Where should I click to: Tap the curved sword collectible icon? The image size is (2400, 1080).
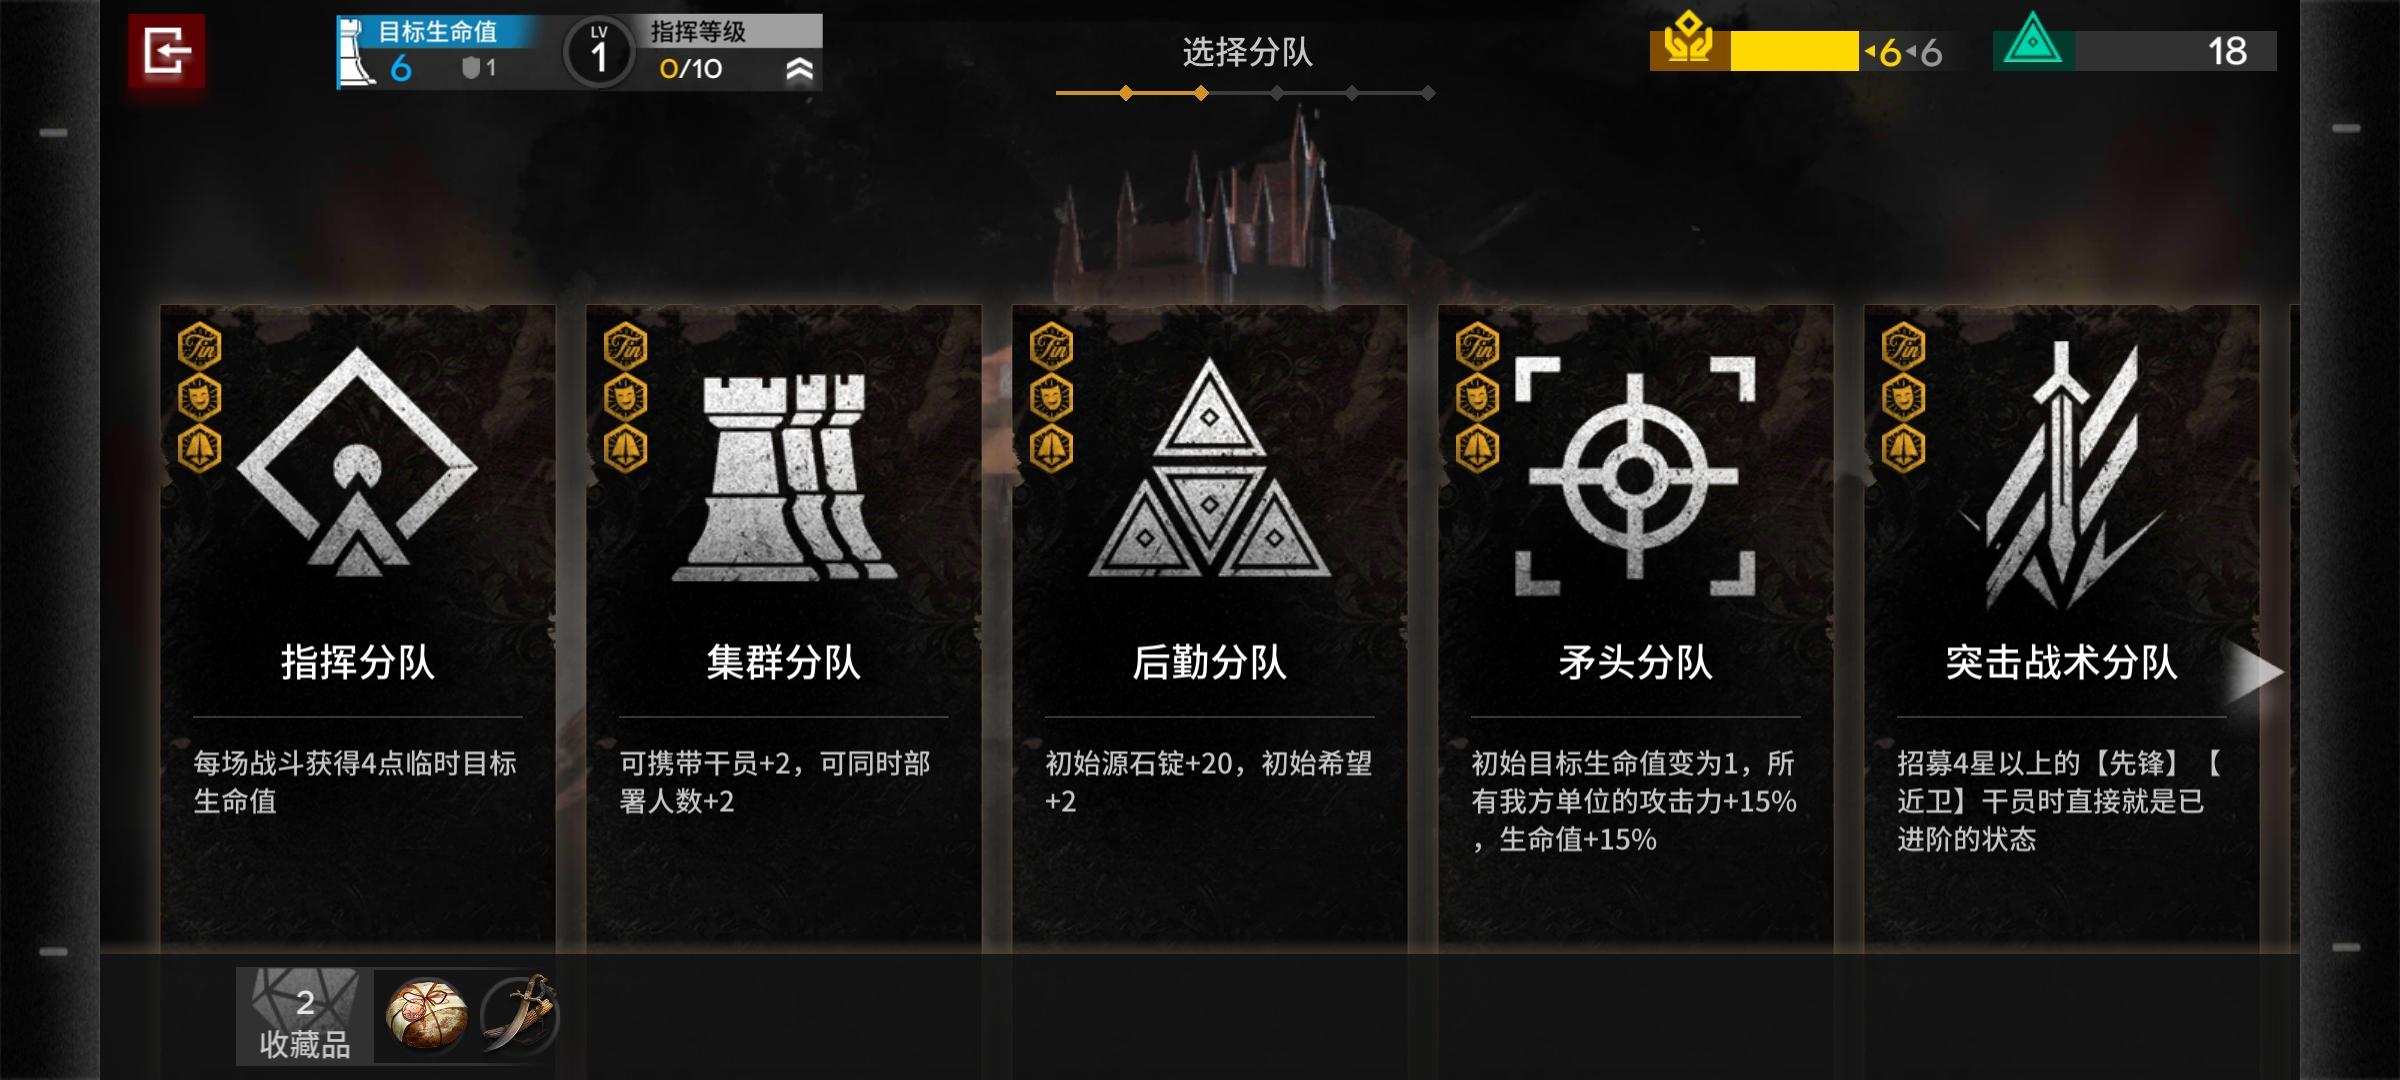(x=519, y=1015)
